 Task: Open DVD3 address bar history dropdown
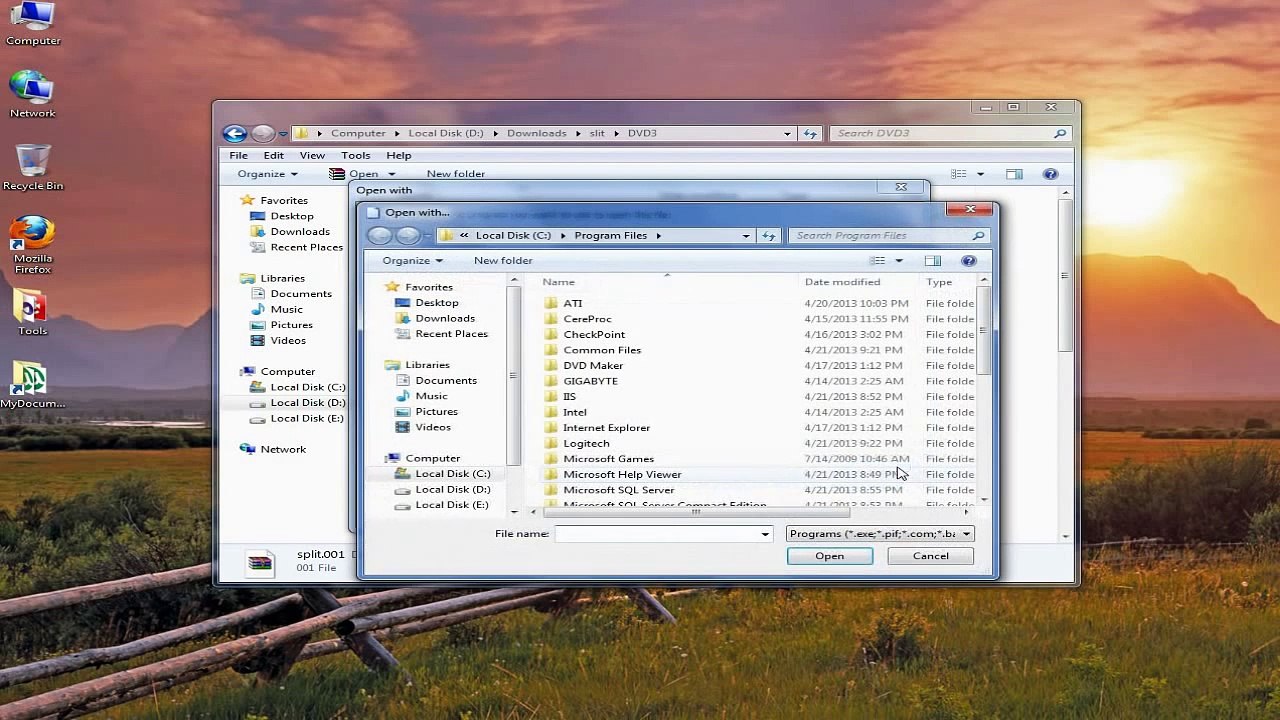tap(787, 133)
